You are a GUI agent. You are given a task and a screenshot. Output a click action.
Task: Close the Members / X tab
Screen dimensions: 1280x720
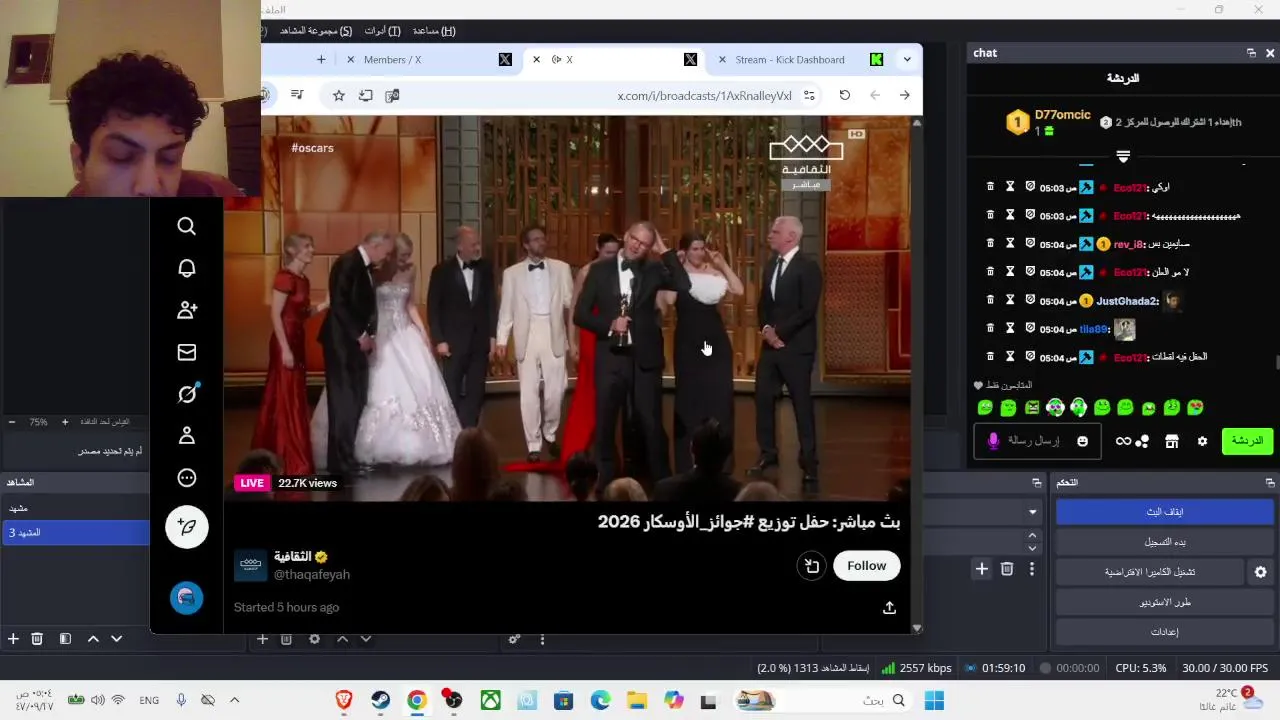(x=350, y=60)
